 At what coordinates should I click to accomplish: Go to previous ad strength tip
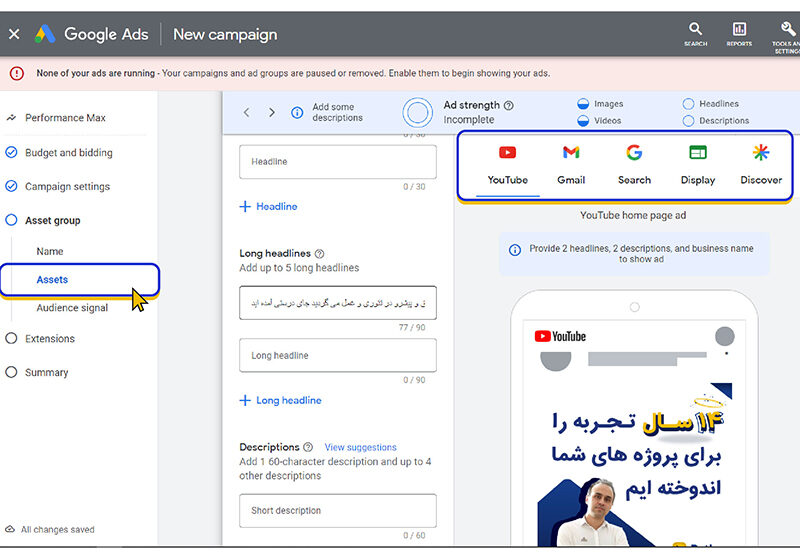click(247, 112)
